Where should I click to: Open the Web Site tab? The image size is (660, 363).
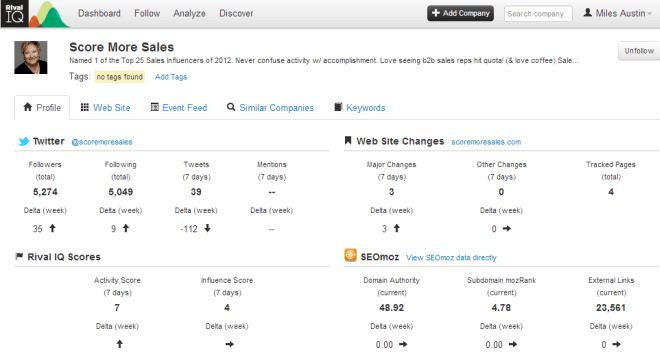tap(105, 108)
